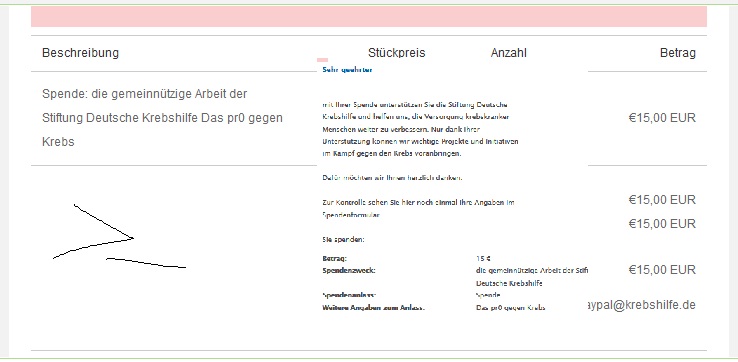Click the paypal@krebshilfe.de email address

[x=642, y=305]
